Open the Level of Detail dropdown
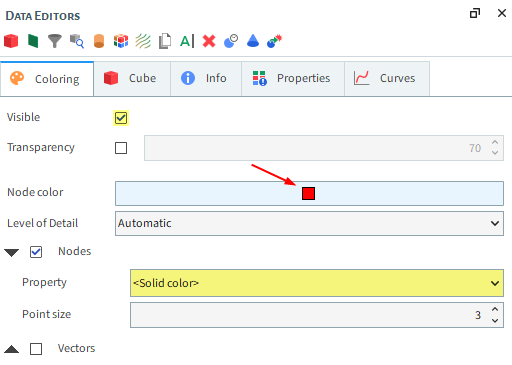The height and width of the screenshot is (365, 512). 309,223
